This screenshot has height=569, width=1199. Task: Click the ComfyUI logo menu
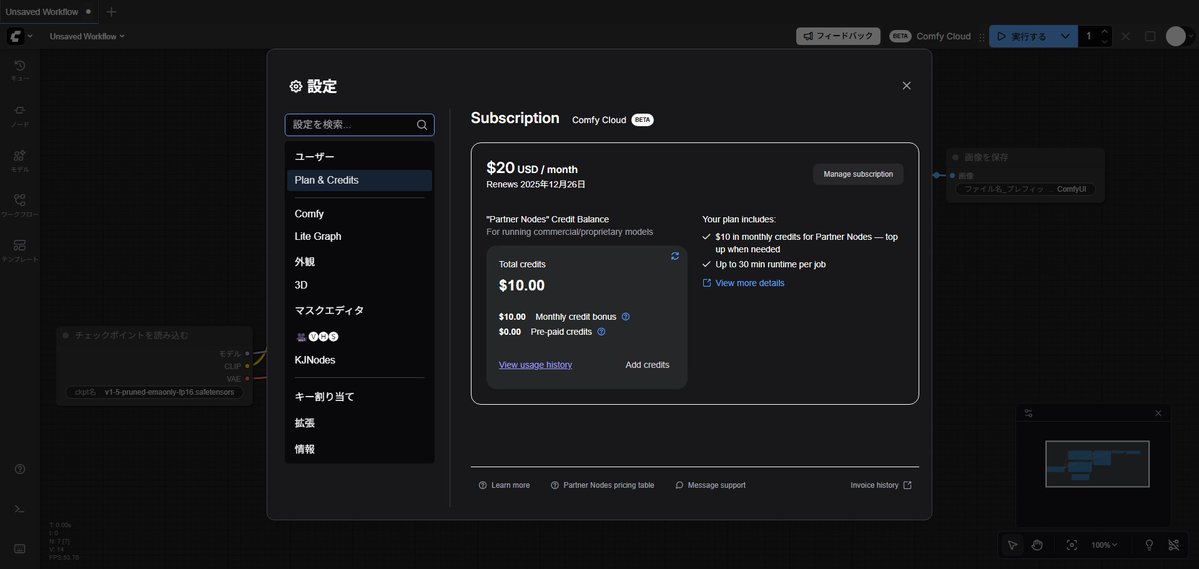tap(20, 36)
